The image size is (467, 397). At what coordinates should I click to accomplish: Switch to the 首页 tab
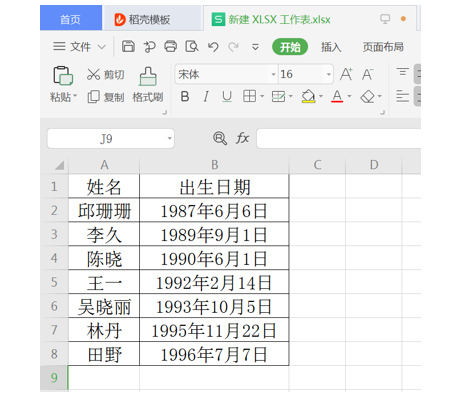coord(71,18)
